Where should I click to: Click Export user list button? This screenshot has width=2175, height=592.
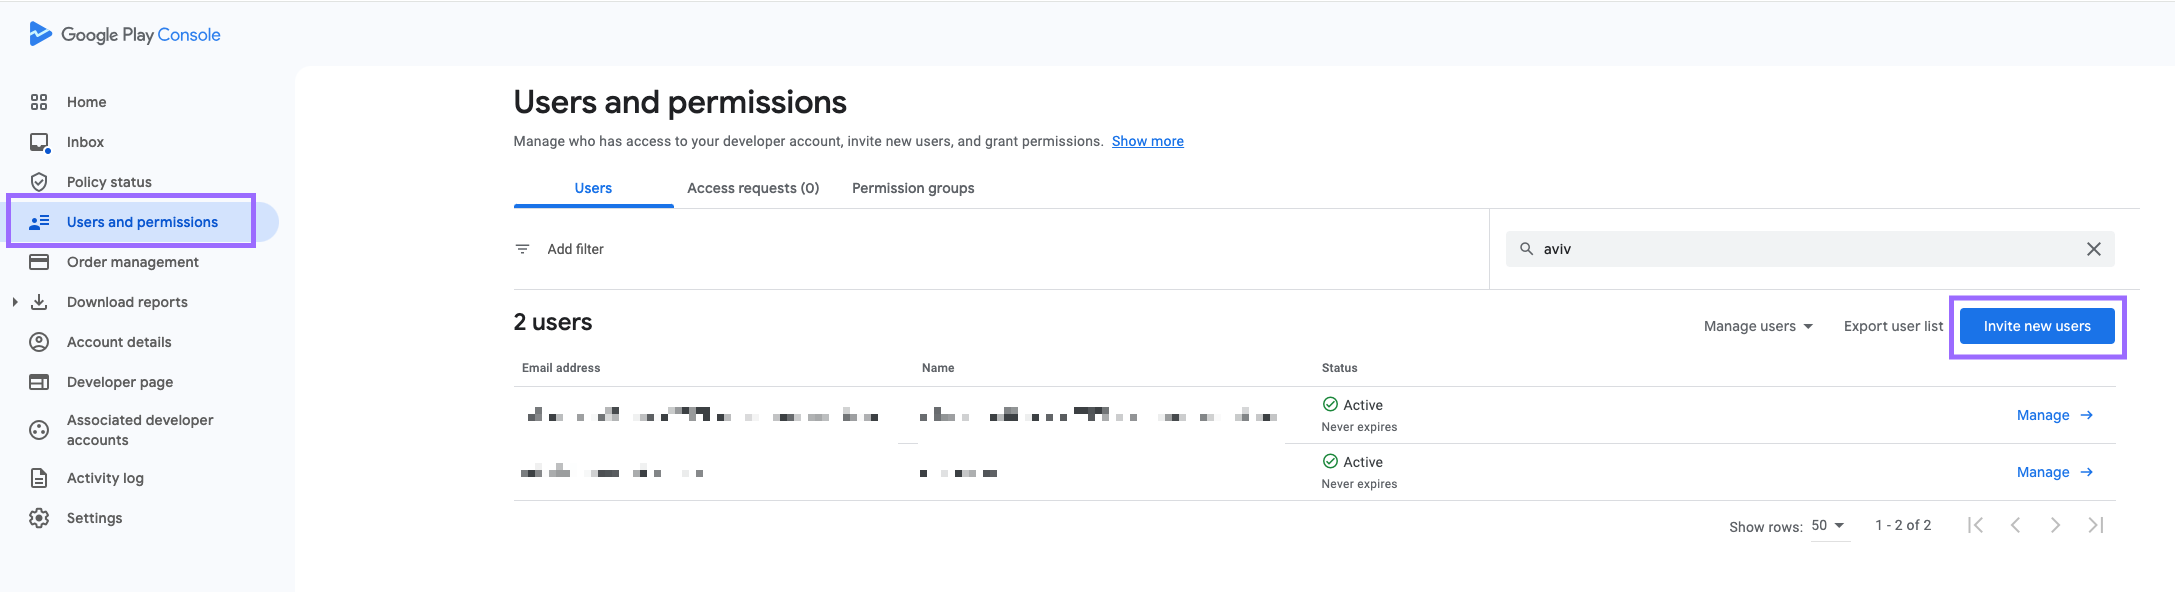(x=1893, y=326)
